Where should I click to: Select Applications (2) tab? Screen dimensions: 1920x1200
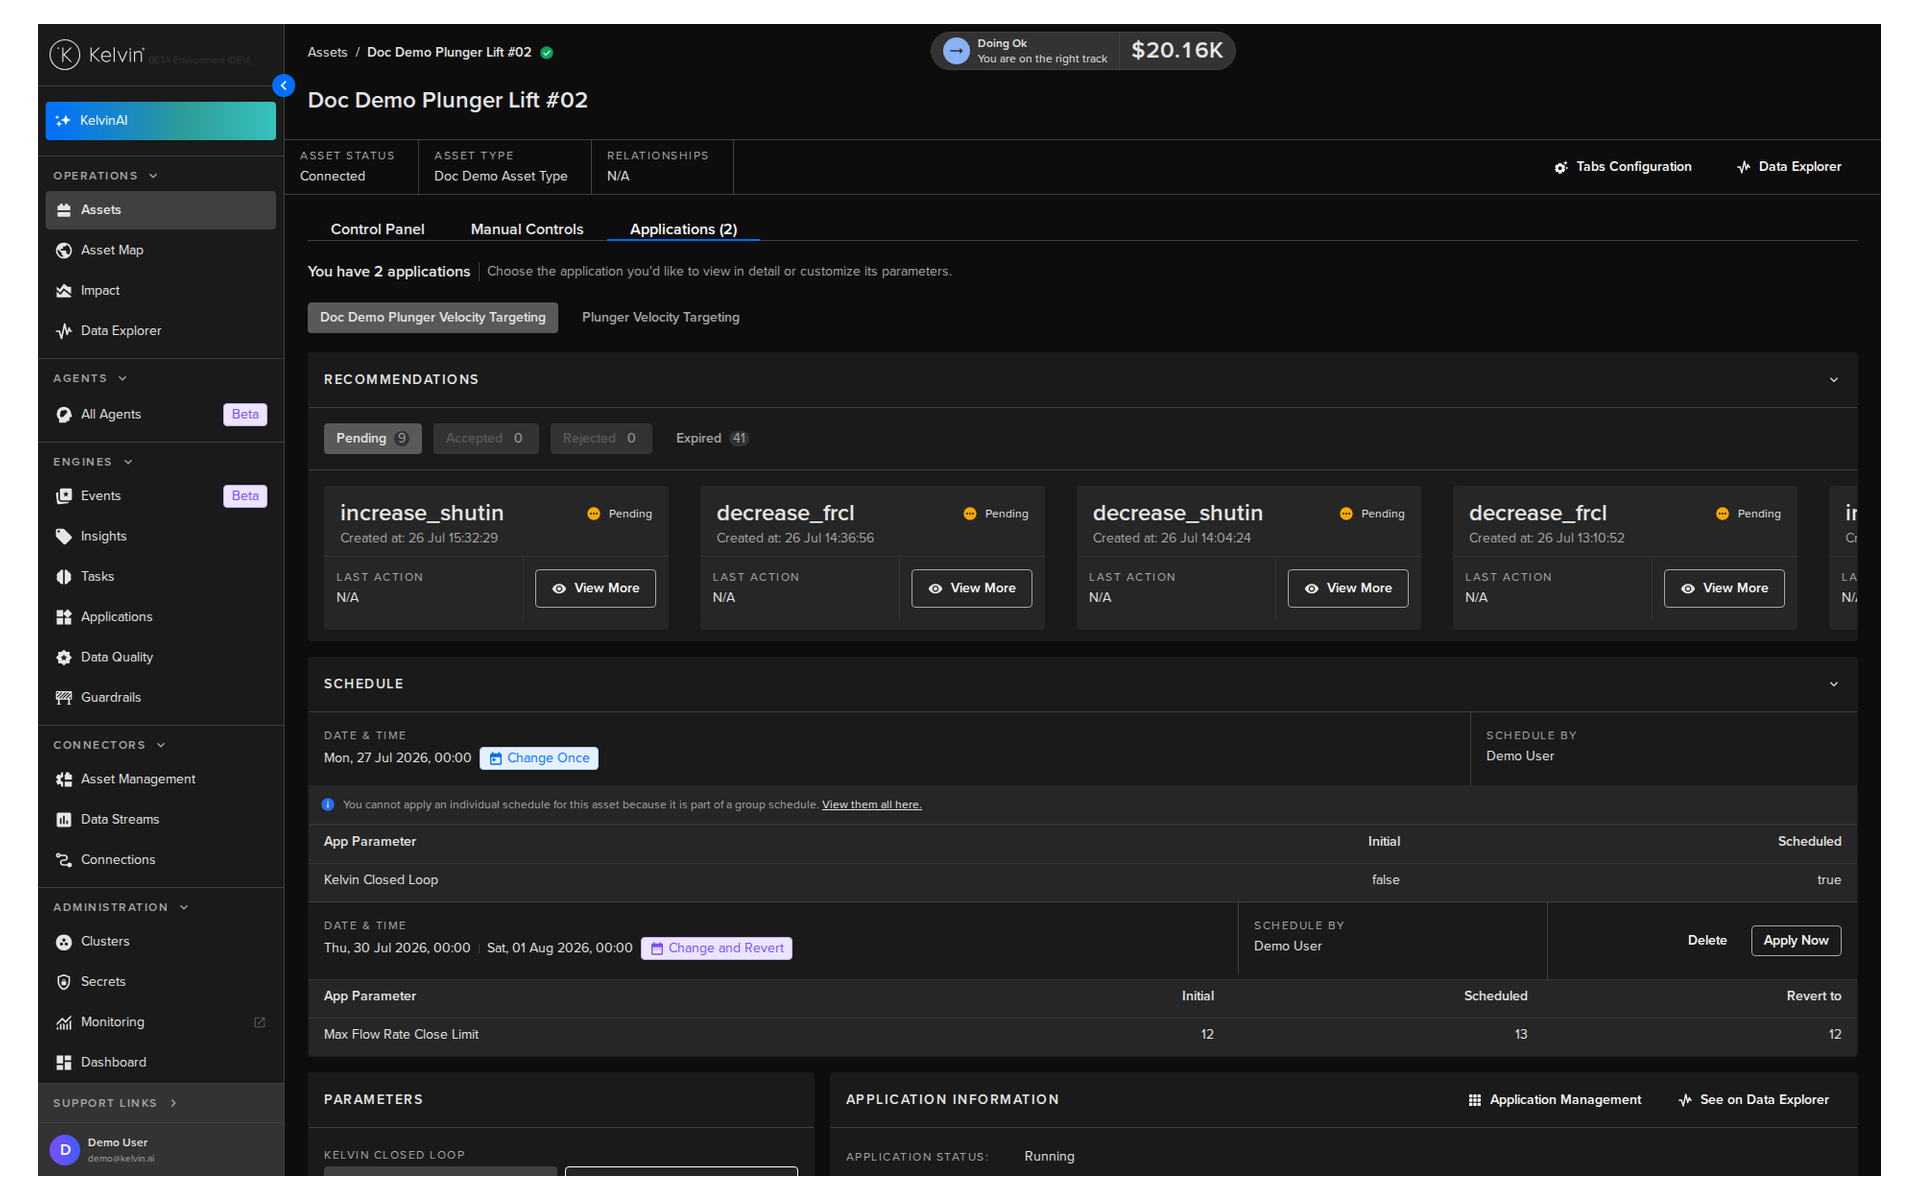683,229
